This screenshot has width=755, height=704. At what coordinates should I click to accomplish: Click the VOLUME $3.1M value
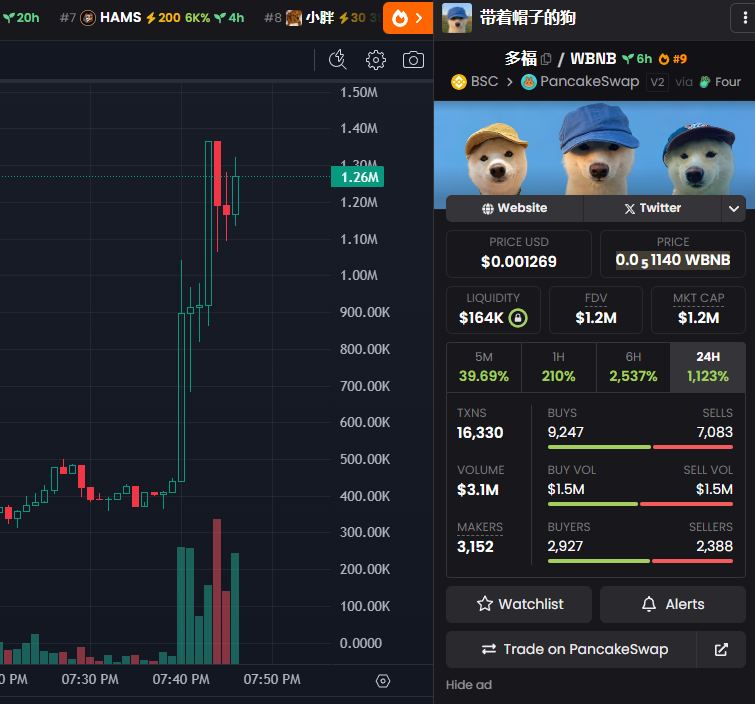[x=478, y=490]
